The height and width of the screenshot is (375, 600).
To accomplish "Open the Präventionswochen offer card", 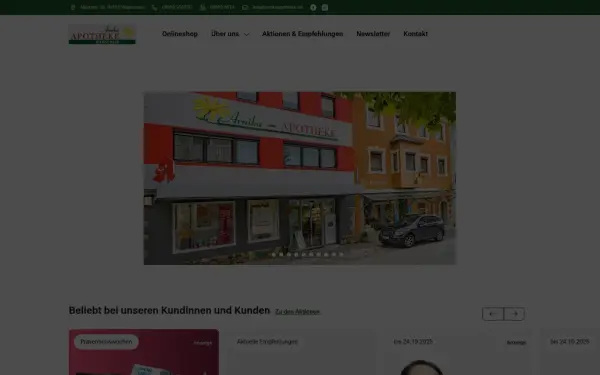I will point(144,352).
